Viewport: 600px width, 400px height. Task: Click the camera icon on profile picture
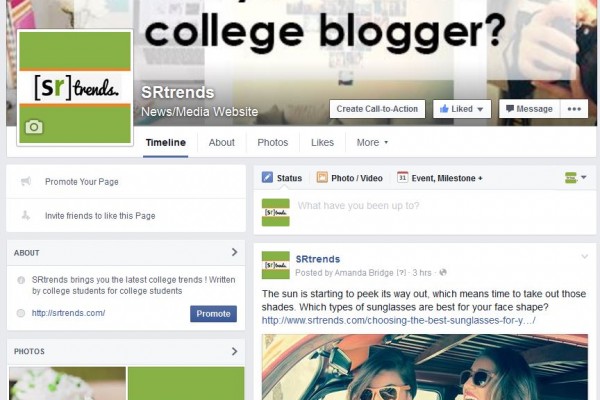pyautogui.click(x=34, y=127)
